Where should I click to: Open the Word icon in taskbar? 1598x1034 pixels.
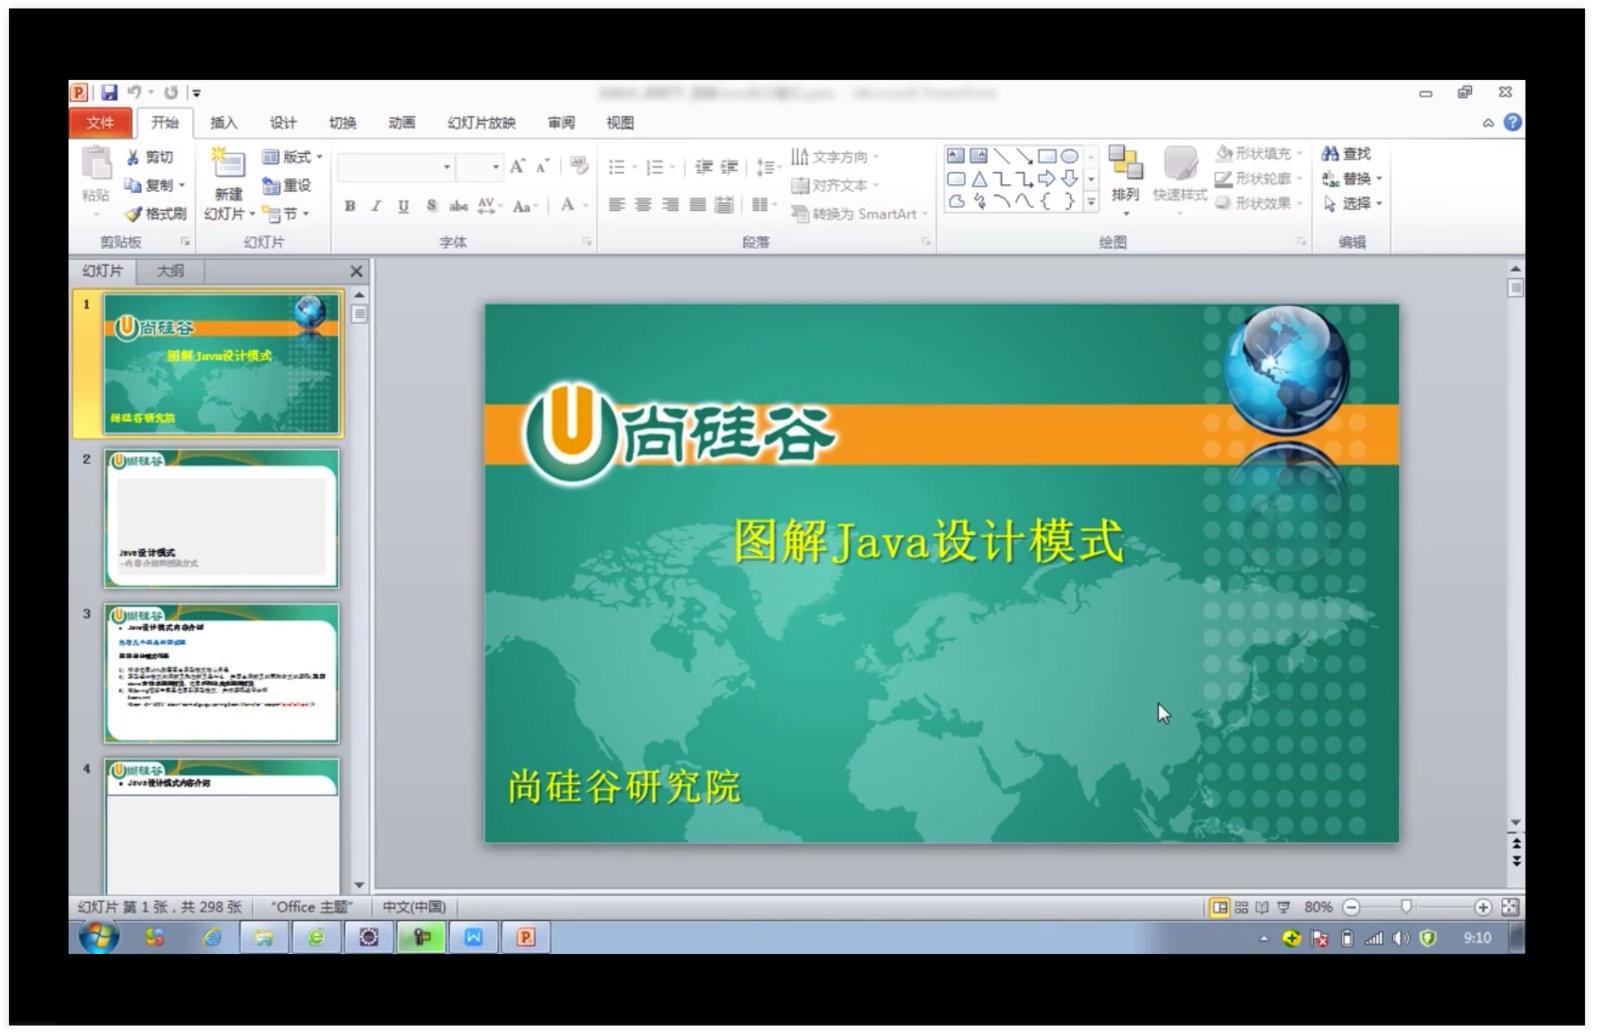(x=474, y=937)
